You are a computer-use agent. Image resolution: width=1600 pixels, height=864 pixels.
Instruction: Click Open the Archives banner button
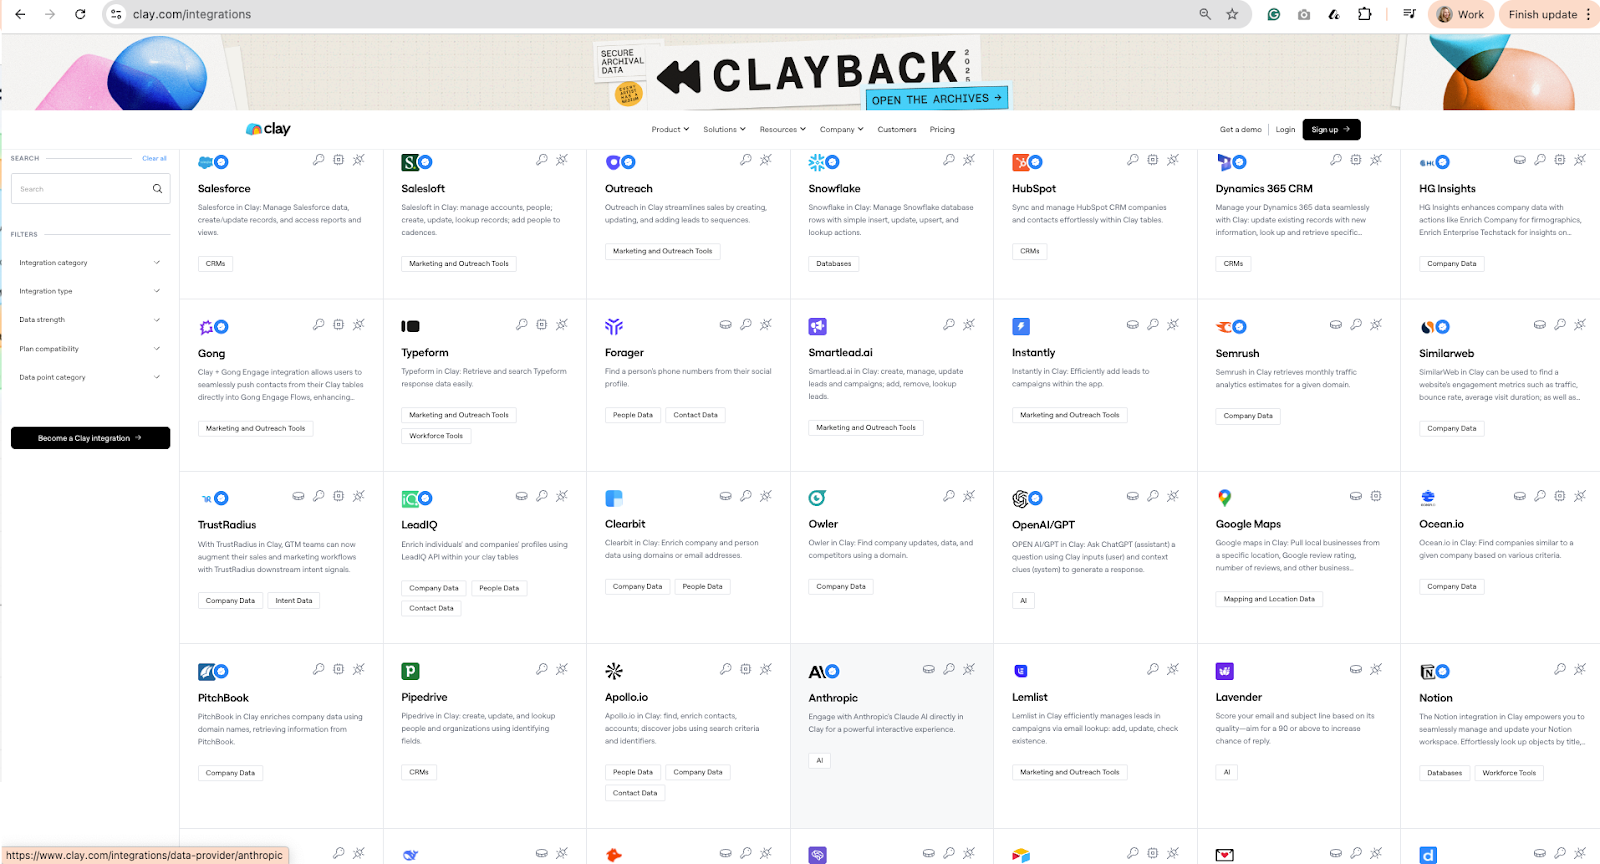(936, 98)
